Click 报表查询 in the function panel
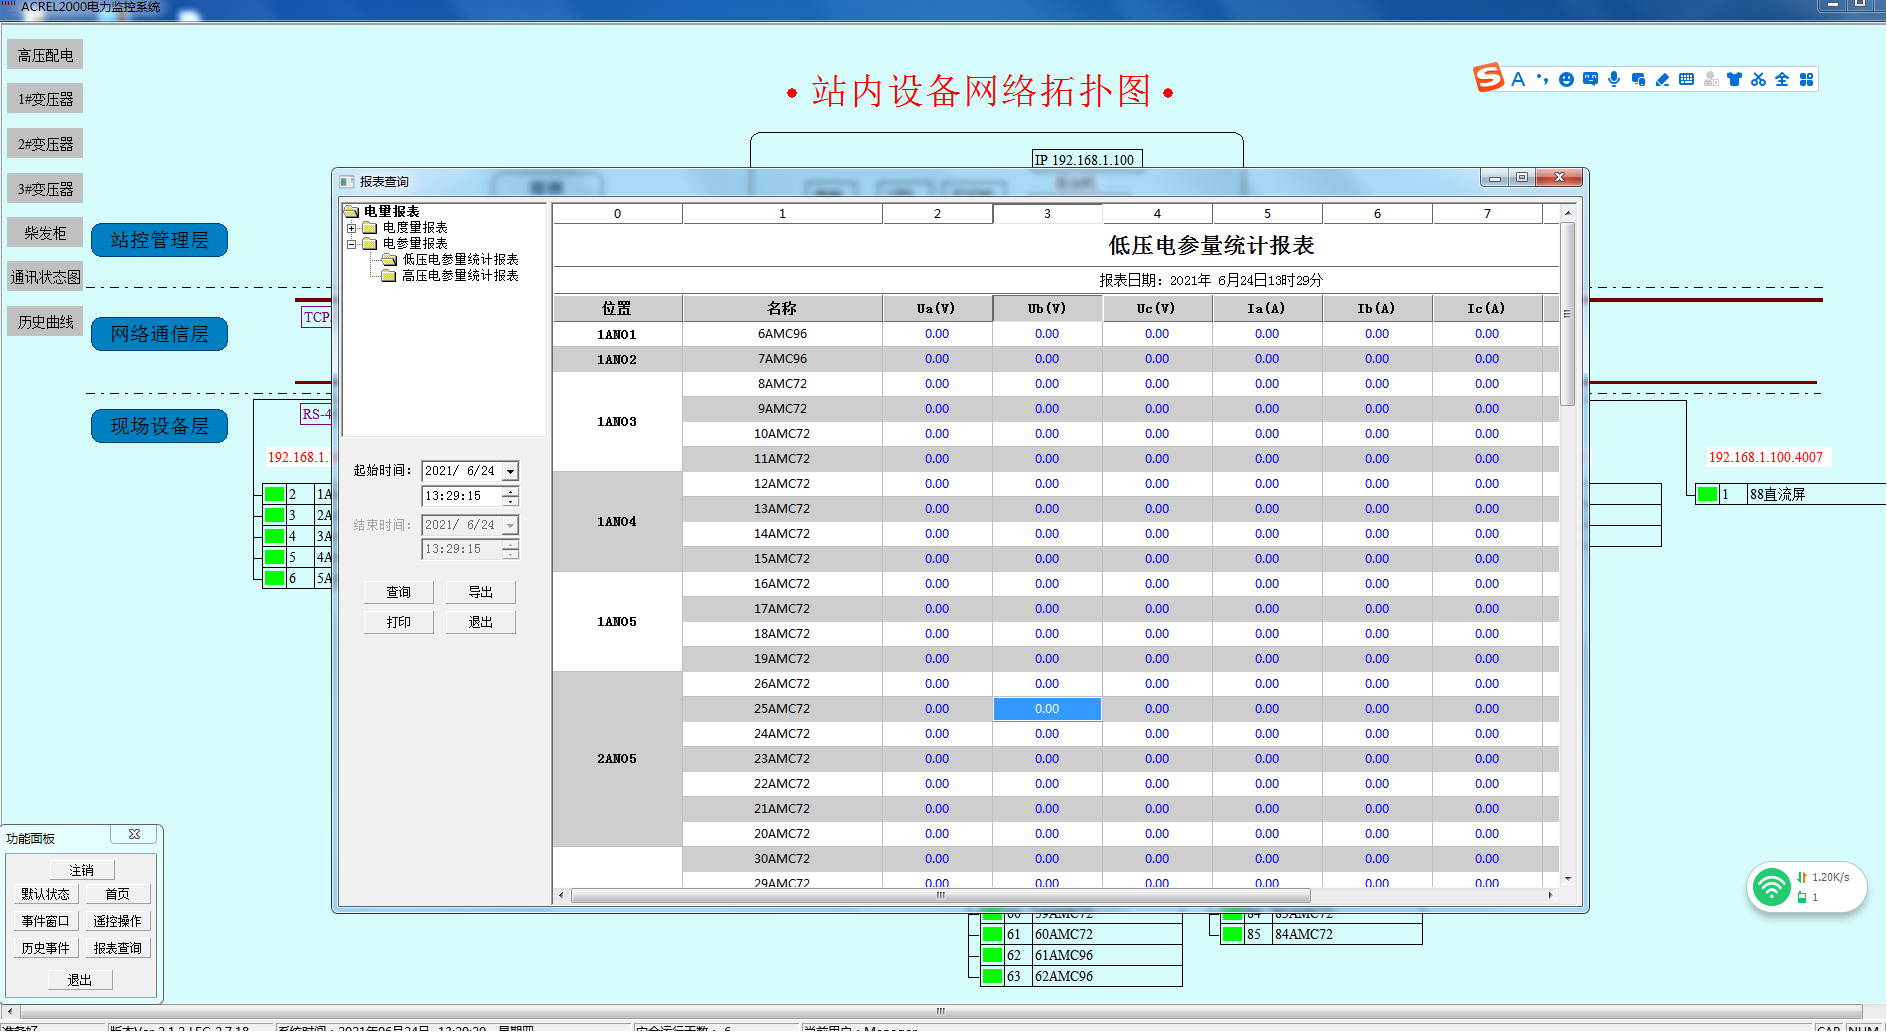Screen dimensions: 1887x1035 [117, 948]
